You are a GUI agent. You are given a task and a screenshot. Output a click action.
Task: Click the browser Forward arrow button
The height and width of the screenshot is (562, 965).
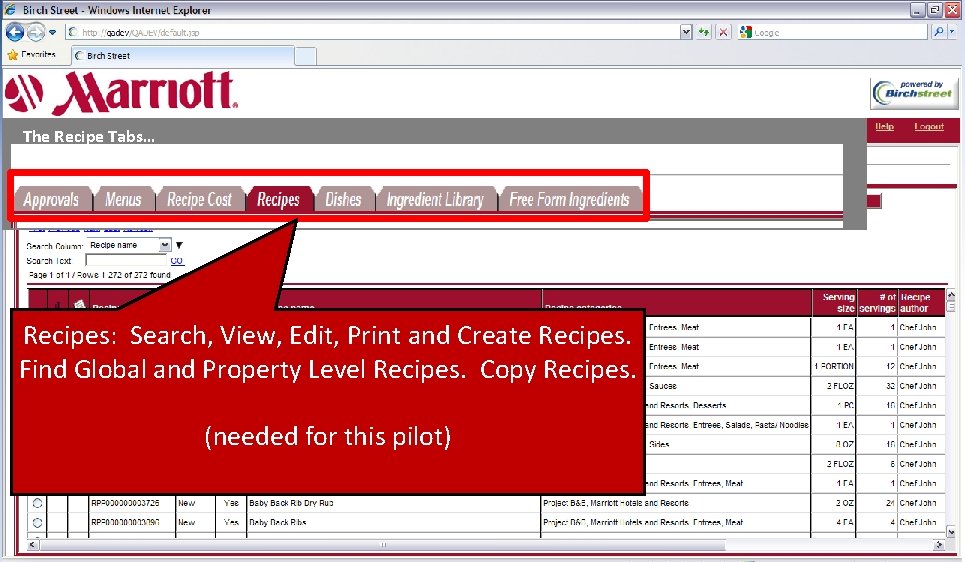tap(36, 32)
